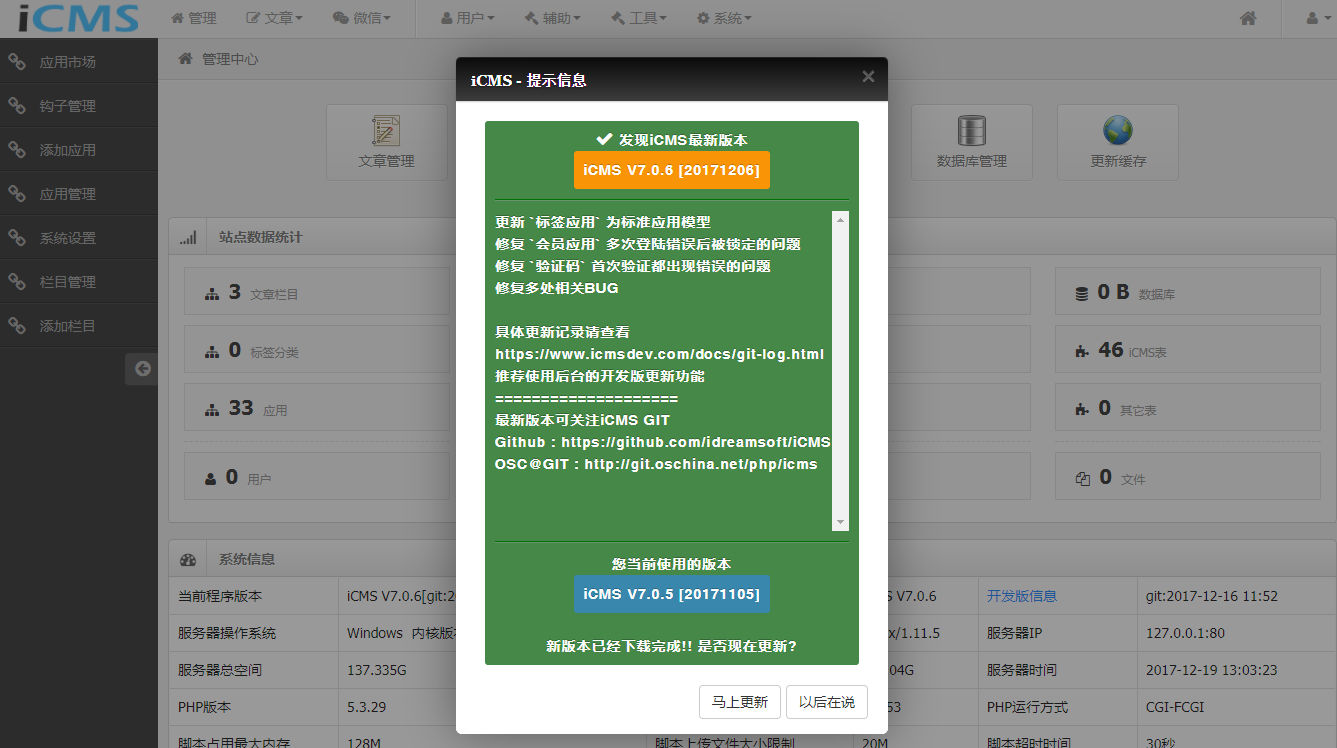
Task: Click 管理中心 breadcrumb text
Action: tap(230, 59)
